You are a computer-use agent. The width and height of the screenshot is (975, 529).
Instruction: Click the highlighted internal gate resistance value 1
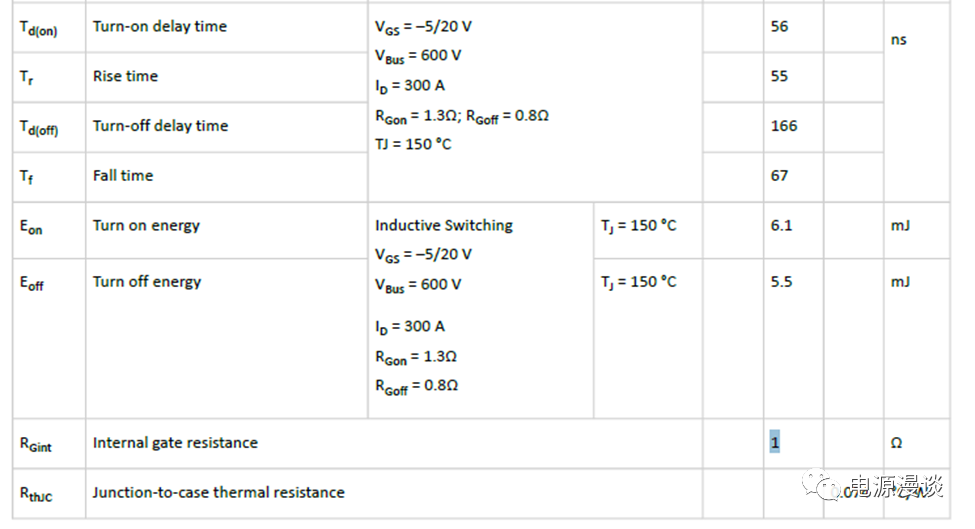coord(774,441)
